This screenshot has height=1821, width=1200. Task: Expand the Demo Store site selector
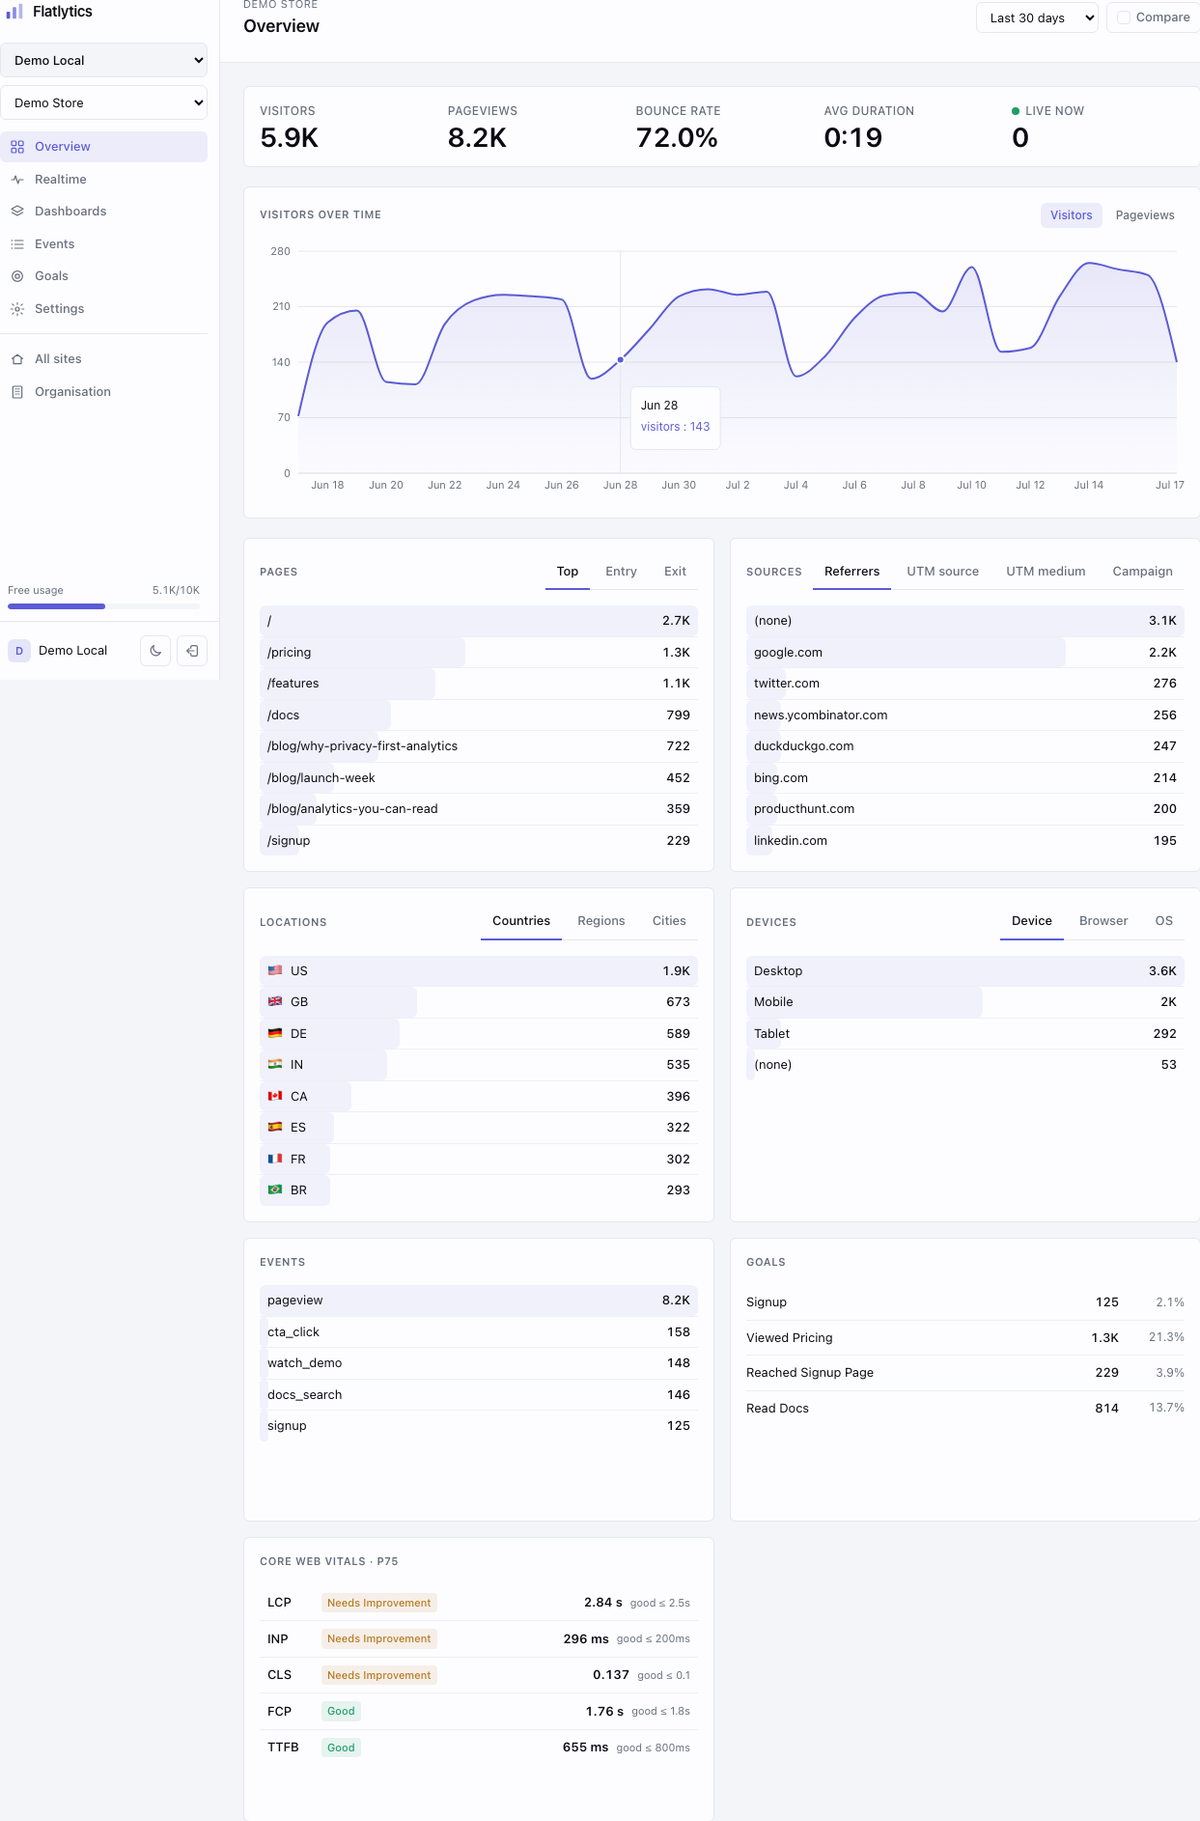(x=104, y=103)
